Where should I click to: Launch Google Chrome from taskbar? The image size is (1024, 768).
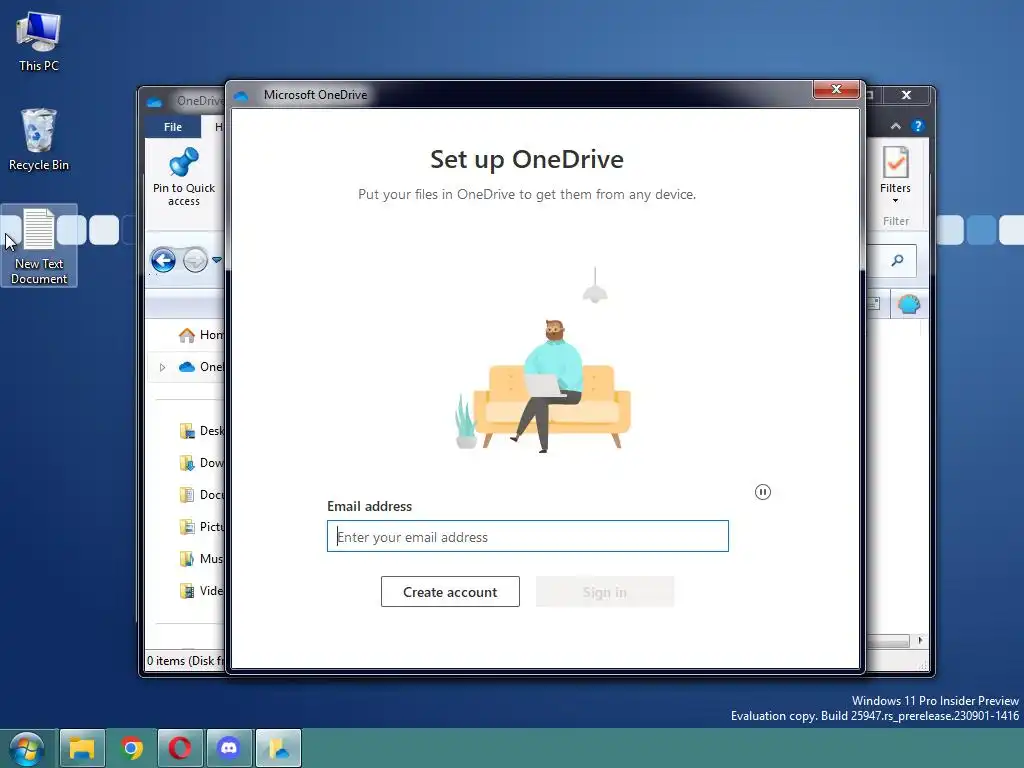coord(131,748)
